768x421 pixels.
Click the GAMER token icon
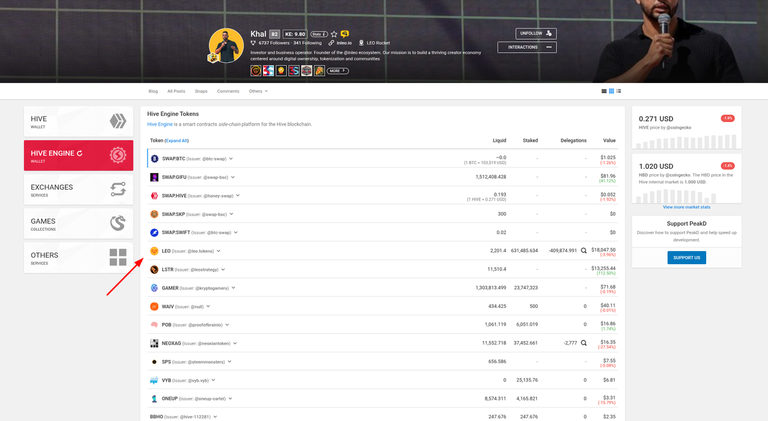(154, 288)
